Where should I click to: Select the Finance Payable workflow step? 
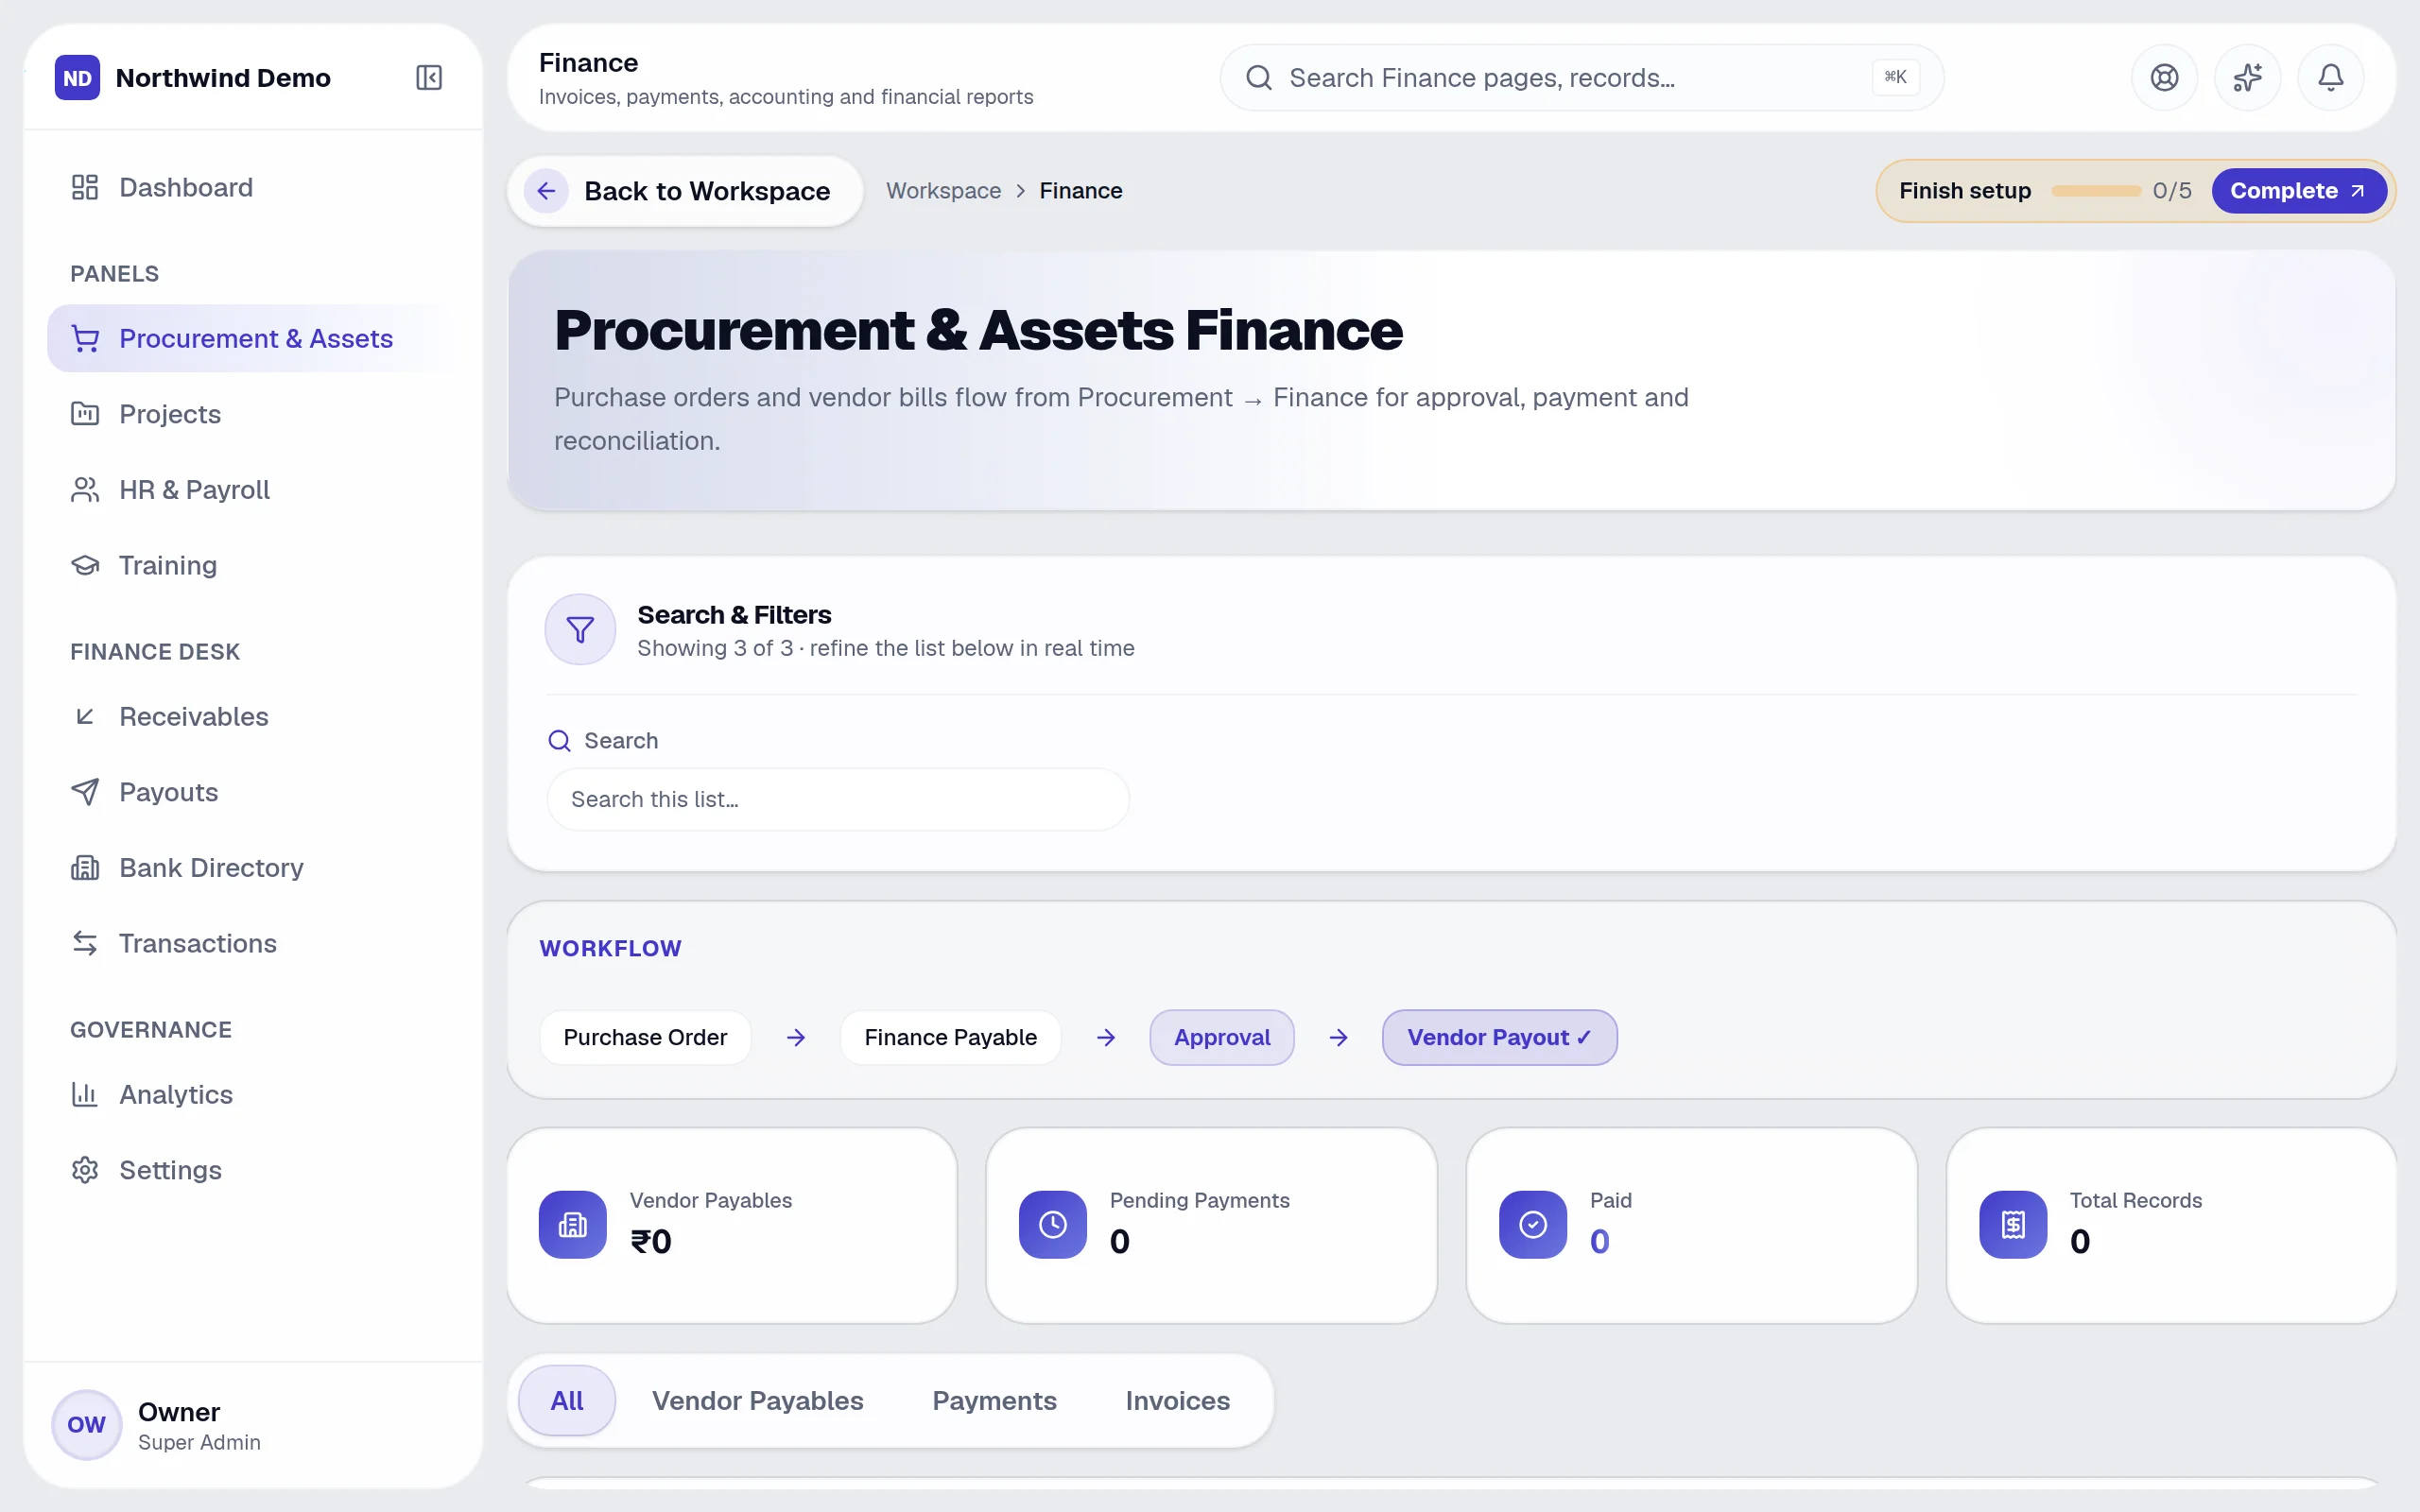click(950, 1037)
